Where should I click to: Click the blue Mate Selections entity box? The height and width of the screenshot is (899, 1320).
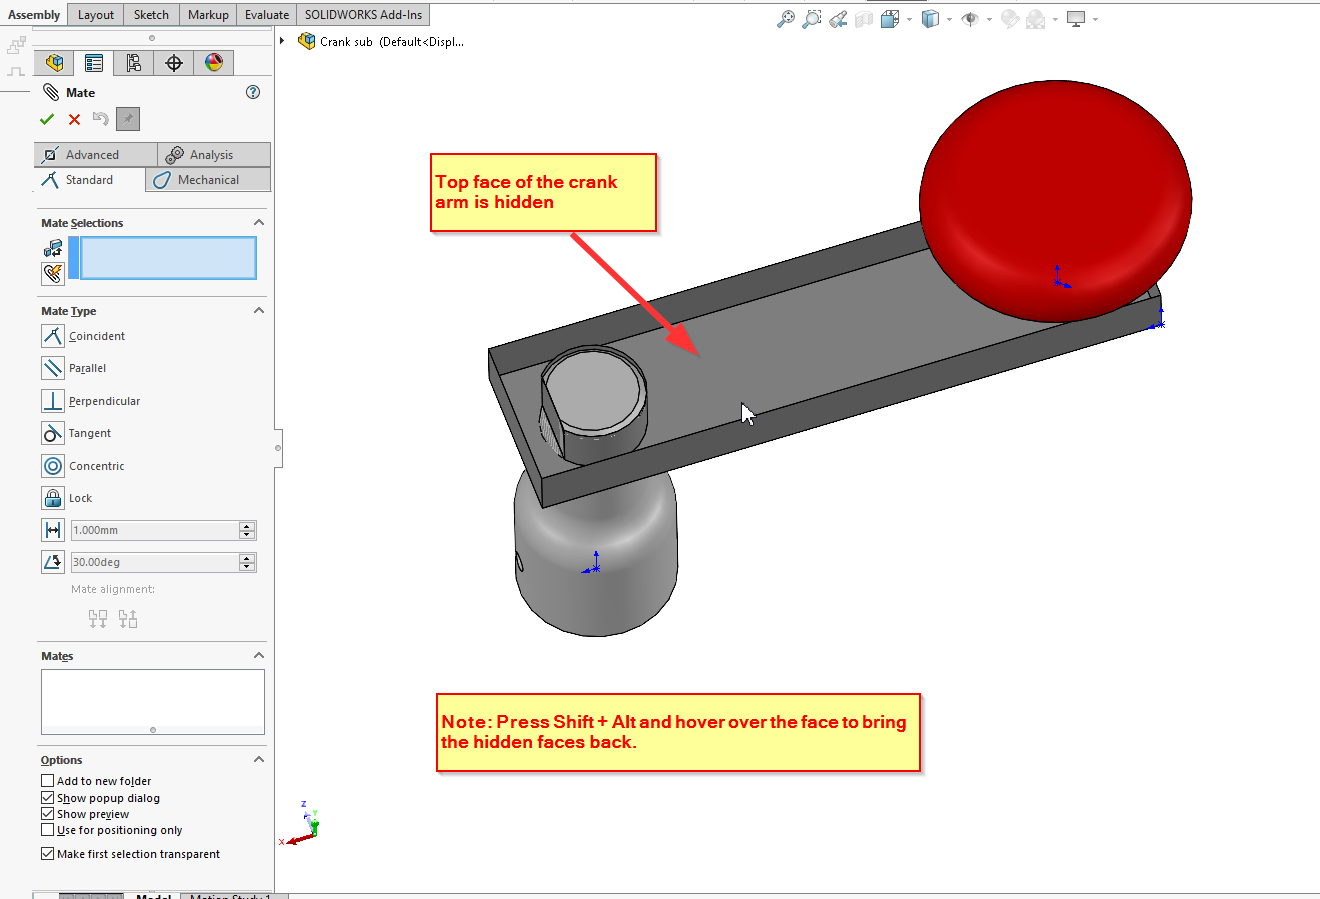click(168, 258)
